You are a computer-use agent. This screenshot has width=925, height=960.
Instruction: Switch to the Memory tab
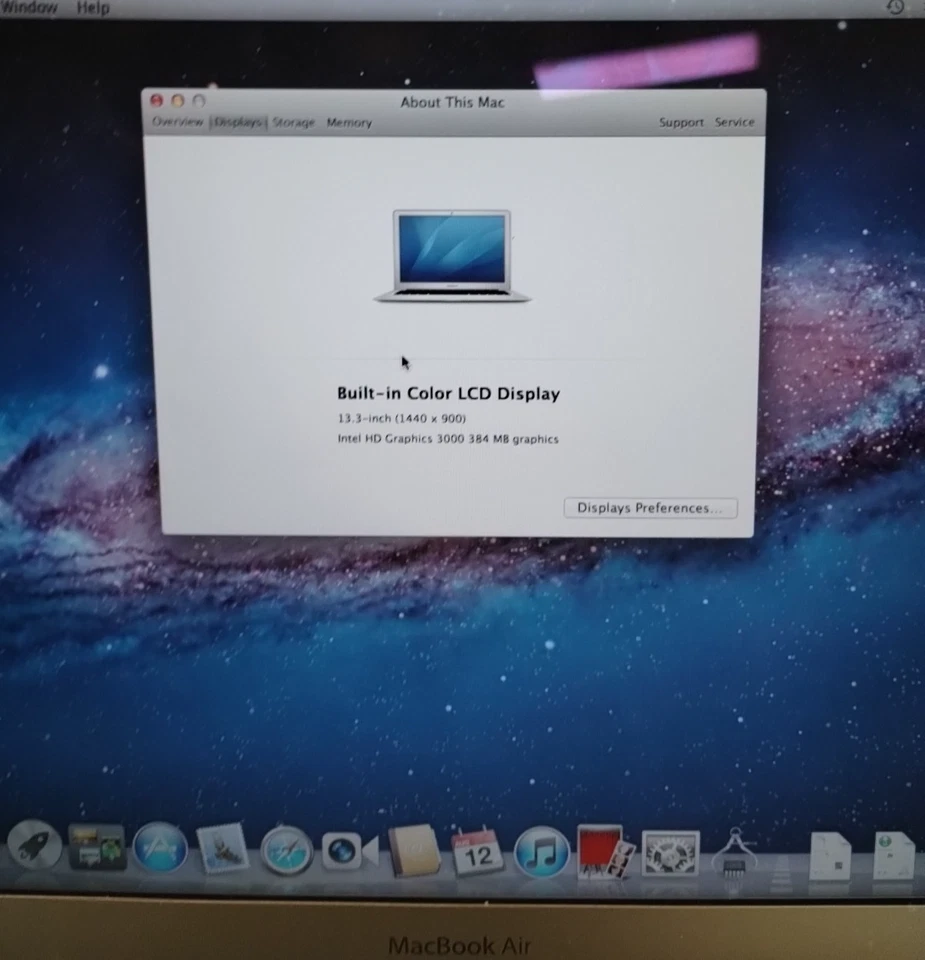point(349,121)
